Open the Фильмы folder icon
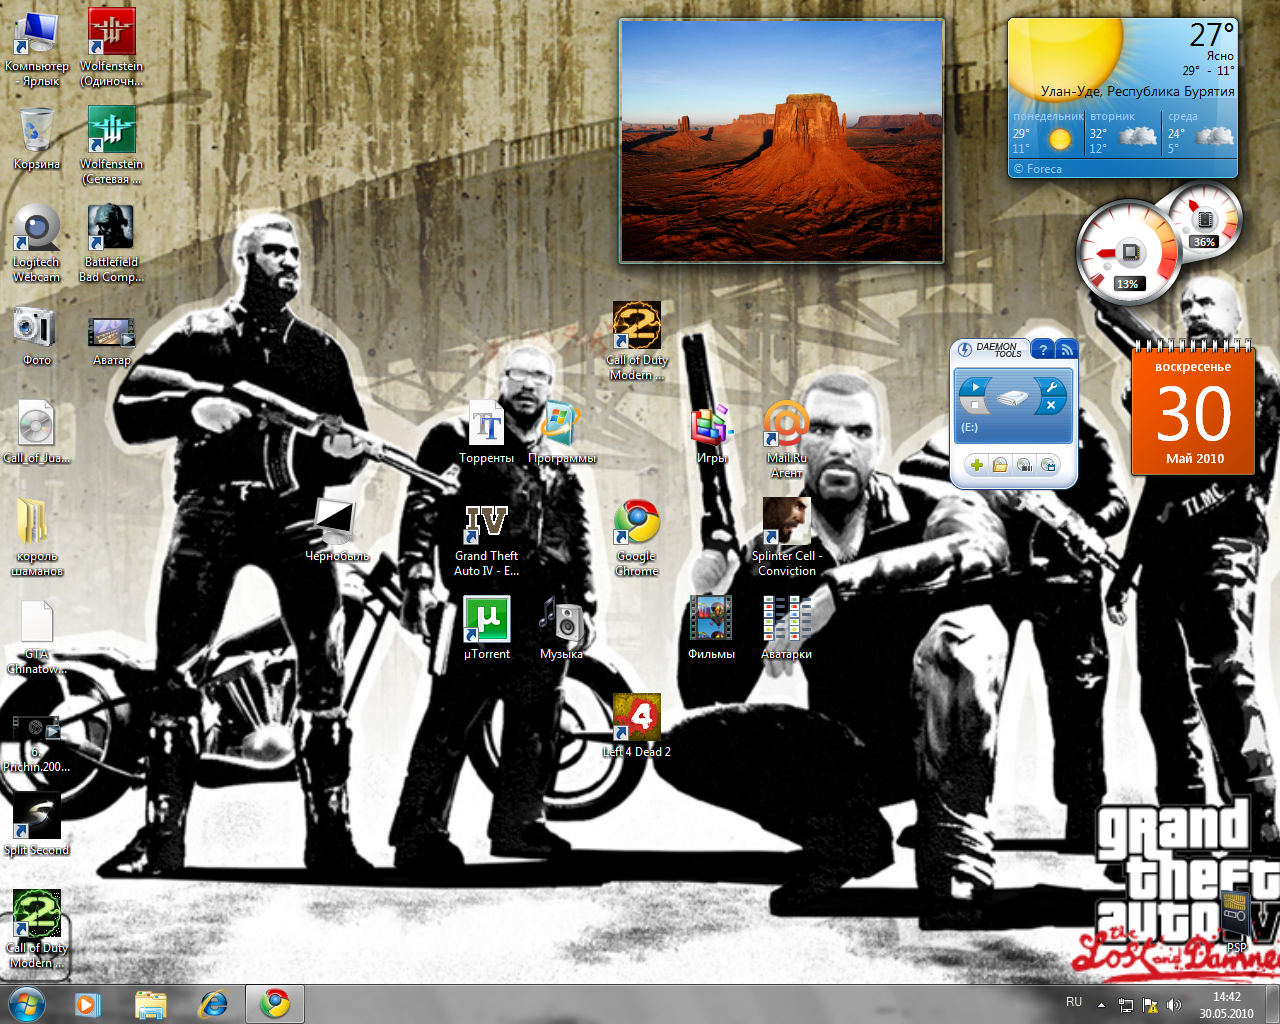Screen dimensions: 1280x1024 pyautogui.click(x=712, y=628)
